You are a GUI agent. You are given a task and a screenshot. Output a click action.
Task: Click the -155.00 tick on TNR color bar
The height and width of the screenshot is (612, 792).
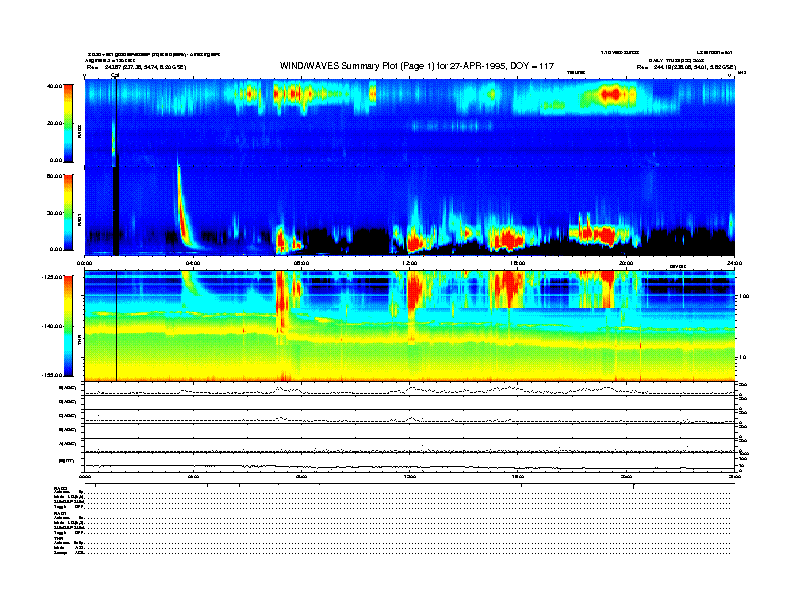click(x=52, y=375)
